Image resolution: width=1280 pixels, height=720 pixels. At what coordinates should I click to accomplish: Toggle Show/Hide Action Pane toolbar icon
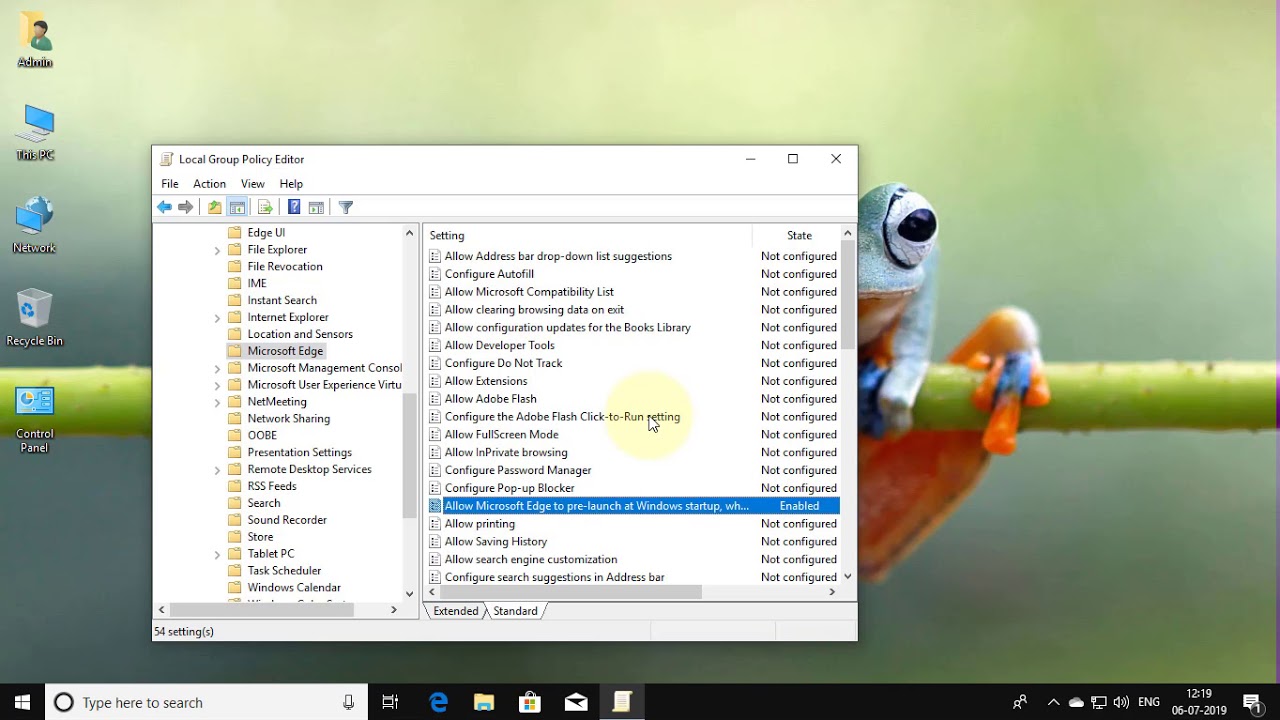click(x=316, y=207)
